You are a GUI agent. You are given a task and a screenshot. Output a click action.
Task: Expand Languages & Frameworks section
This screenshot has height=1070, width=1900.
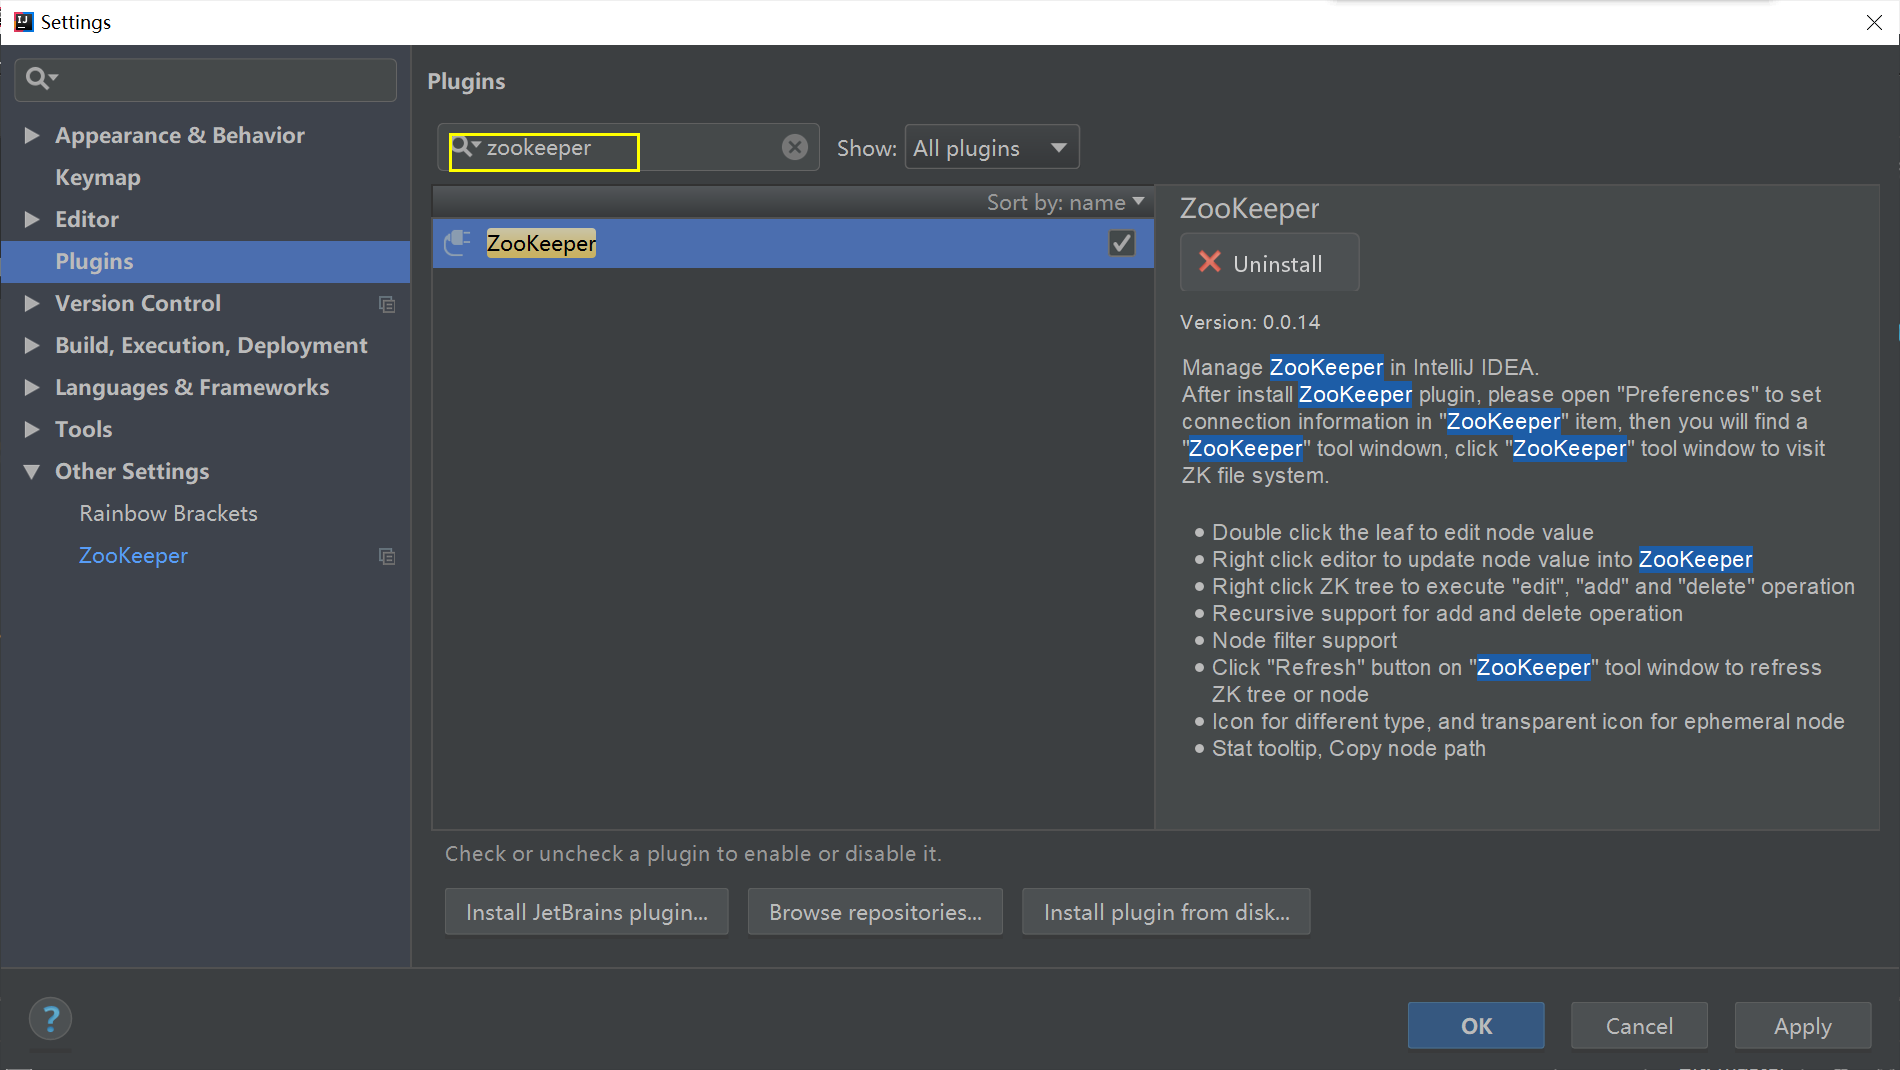32,387
